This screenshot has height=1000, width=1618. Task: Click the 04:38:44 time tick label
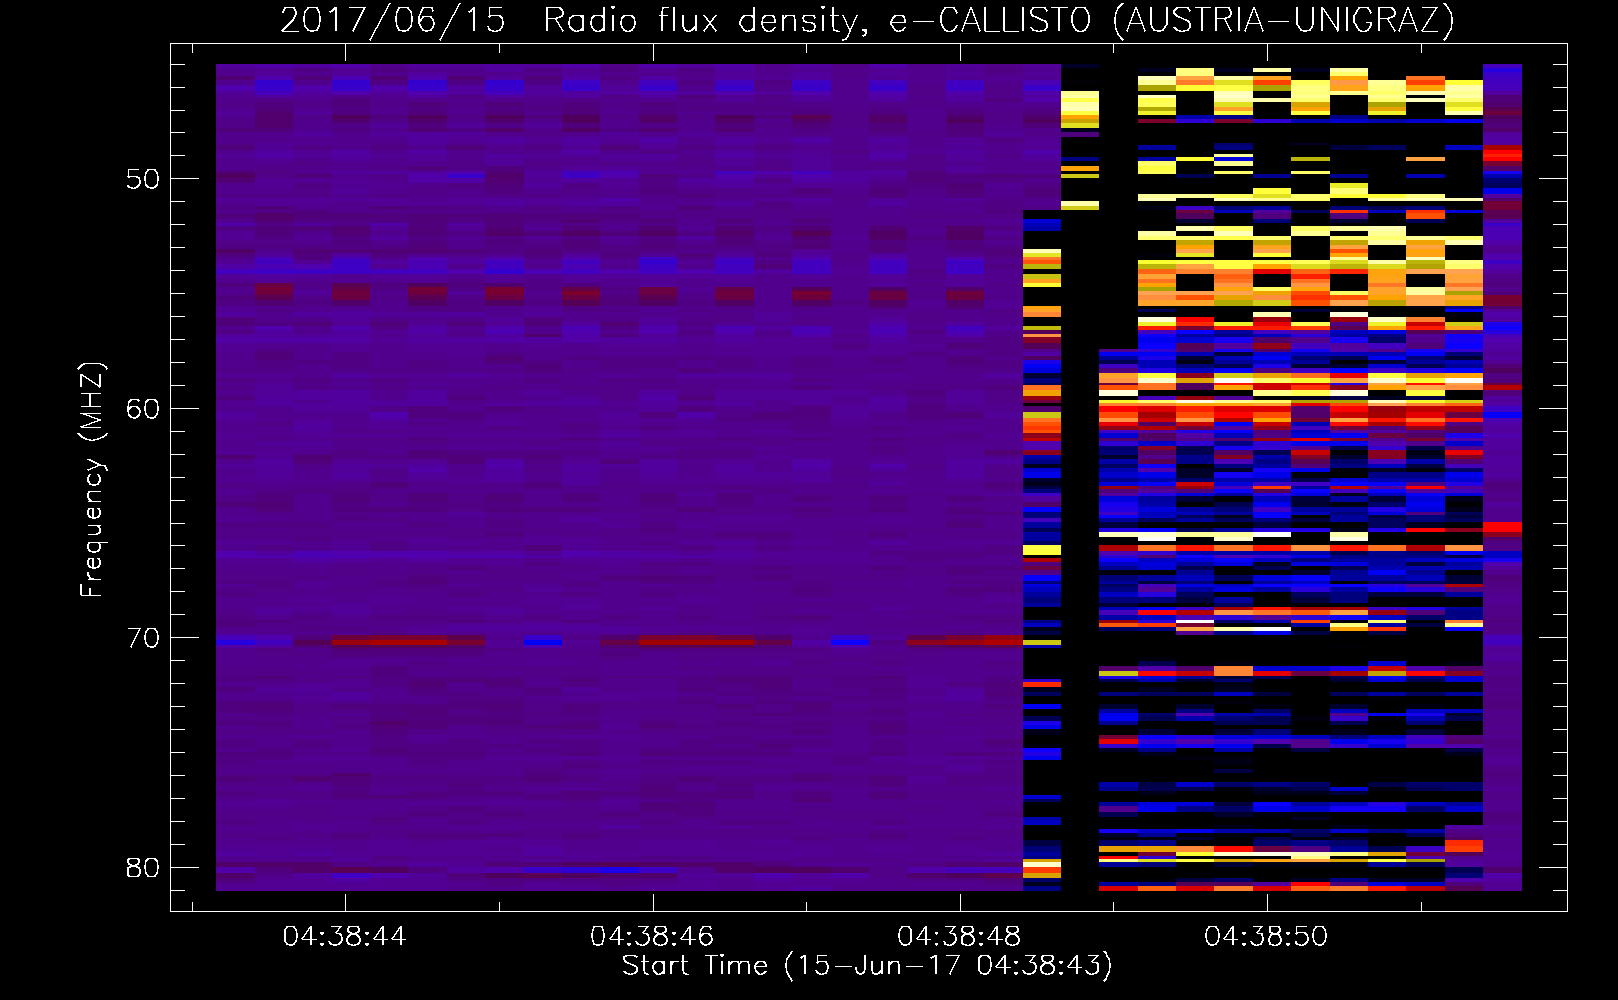pyautogui.click(x=345, y=937)
